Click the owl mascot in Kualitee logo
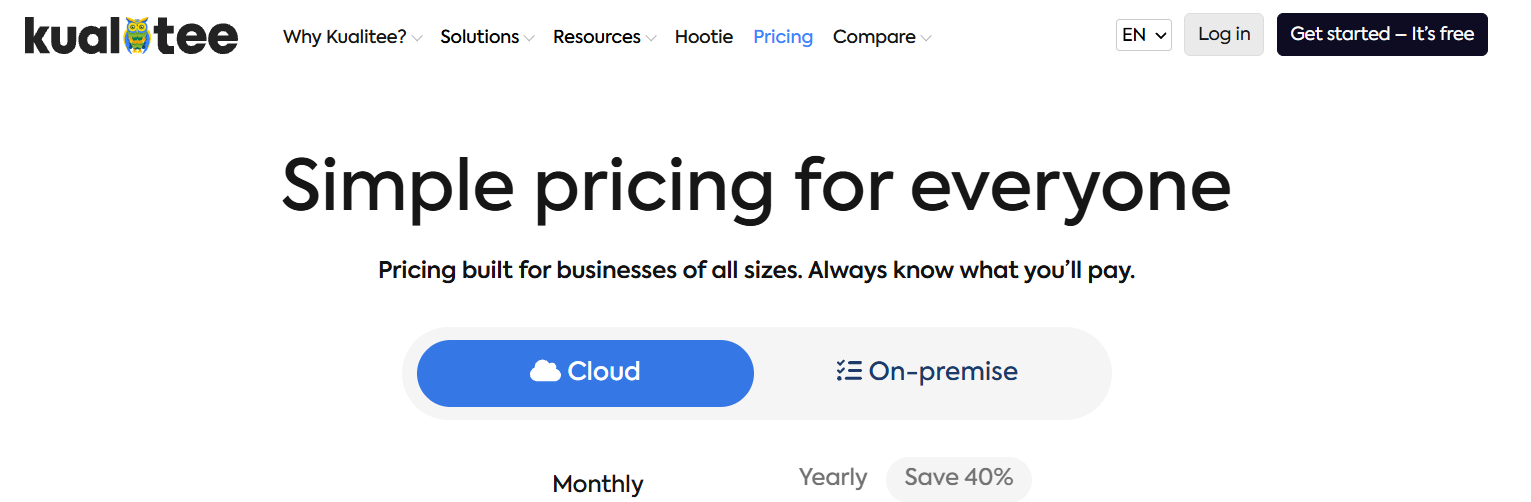The image size is (1531, 502). coord(137,36)
